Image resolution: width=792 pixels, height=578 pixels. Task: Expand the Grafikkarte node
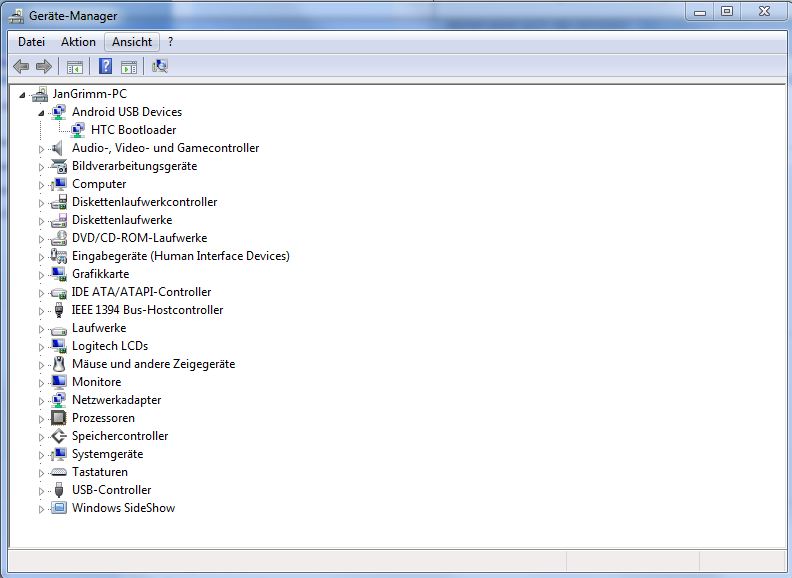click(x=41, y=275)
